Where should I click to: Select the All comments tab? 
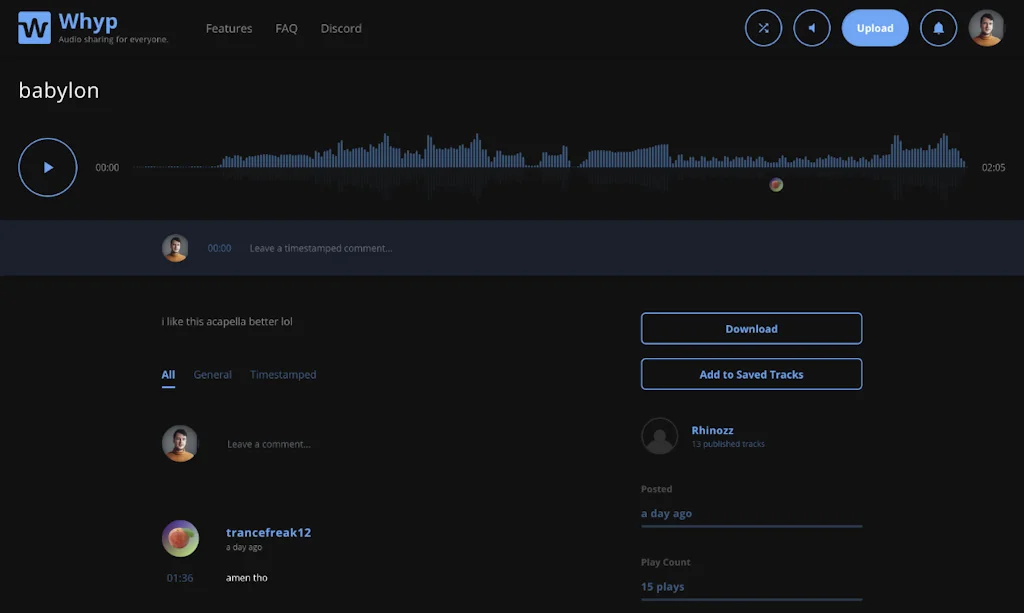pos(168,375)
